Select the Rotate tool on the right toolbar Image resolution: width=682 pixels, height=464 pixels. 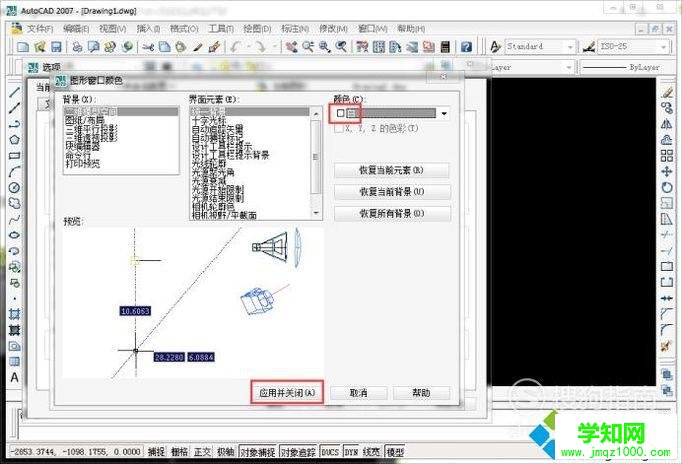[x=666, y=187]
